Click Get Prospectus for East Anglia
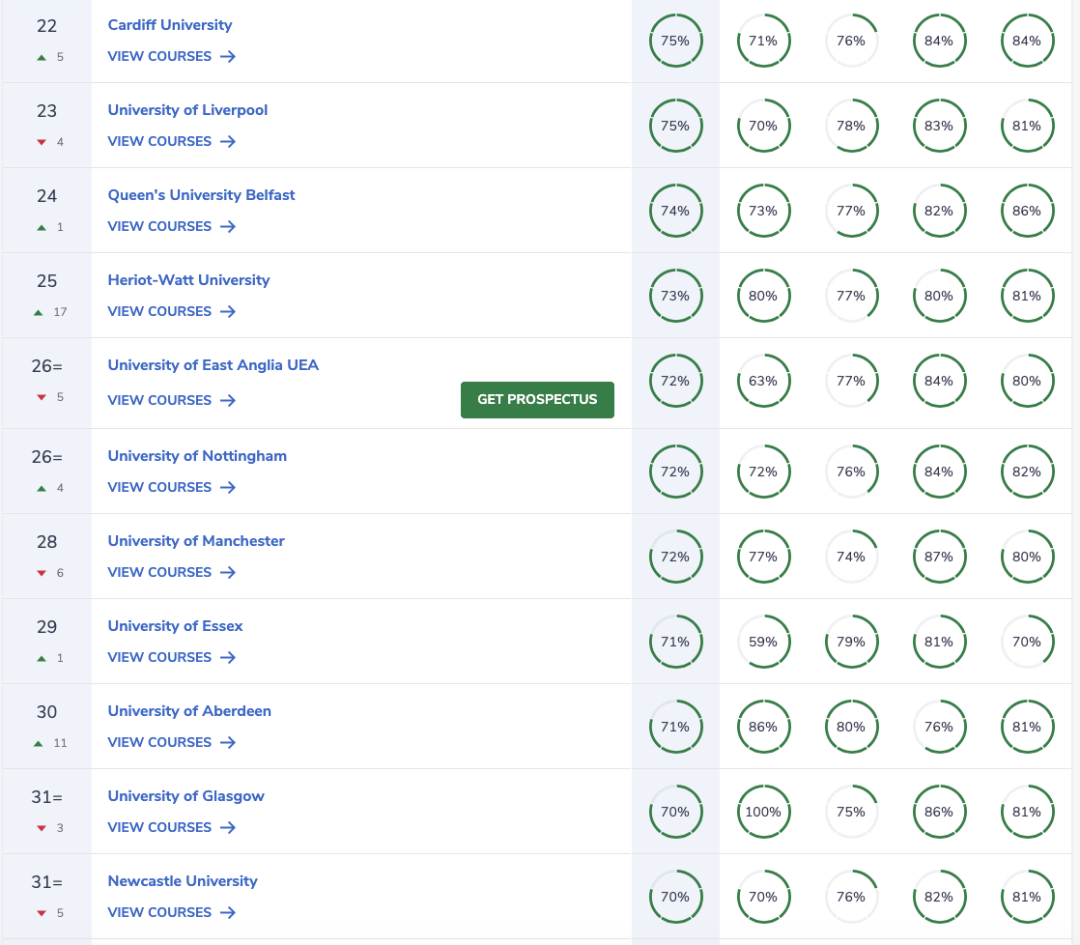Viewport: 1080px width, 945px height. [537, 399]
